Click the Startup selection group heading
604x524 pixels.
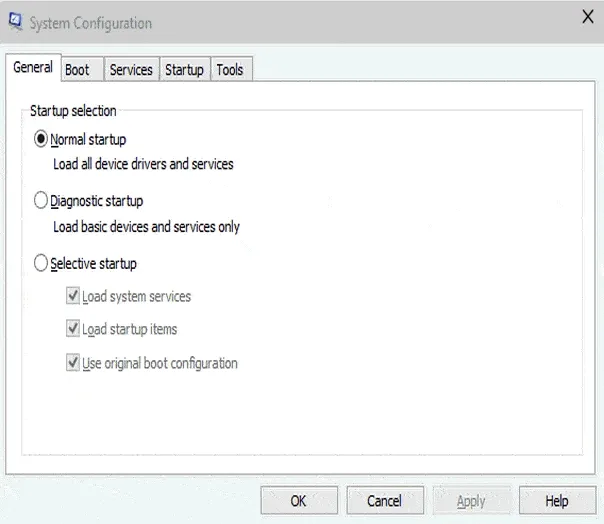[73, 111]
